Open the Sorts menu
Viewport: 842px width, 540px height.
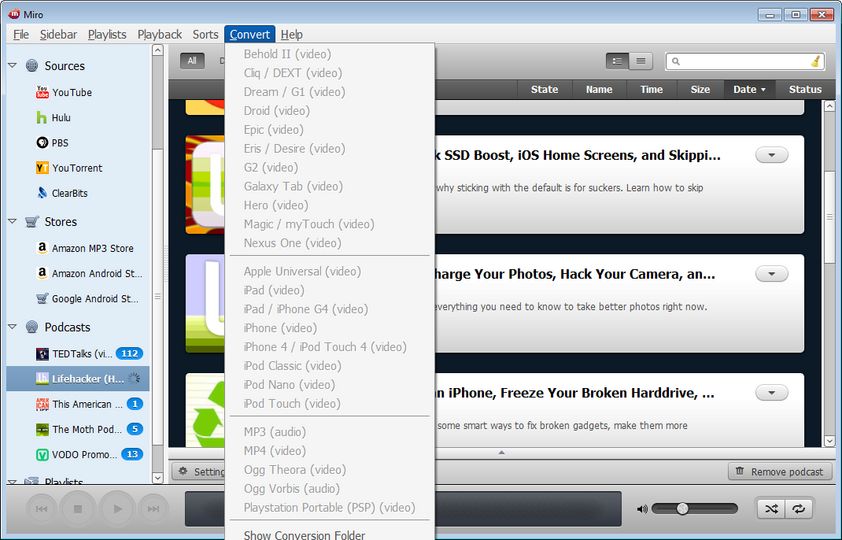(205, 34)
